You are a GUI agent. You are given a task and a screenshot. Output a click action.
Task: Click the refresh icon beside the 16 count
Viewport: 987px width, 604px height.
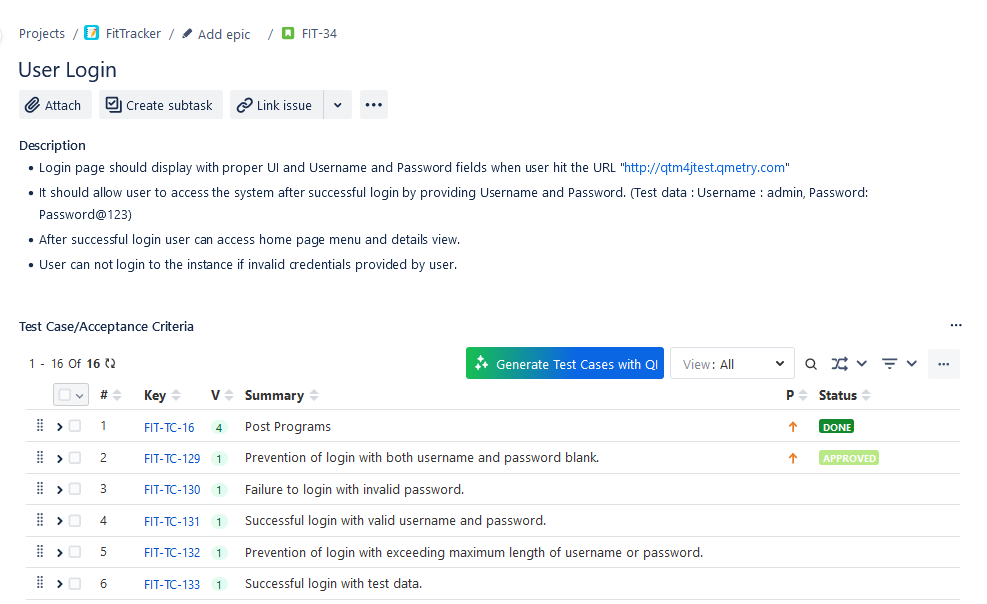(x=110, y=364)
